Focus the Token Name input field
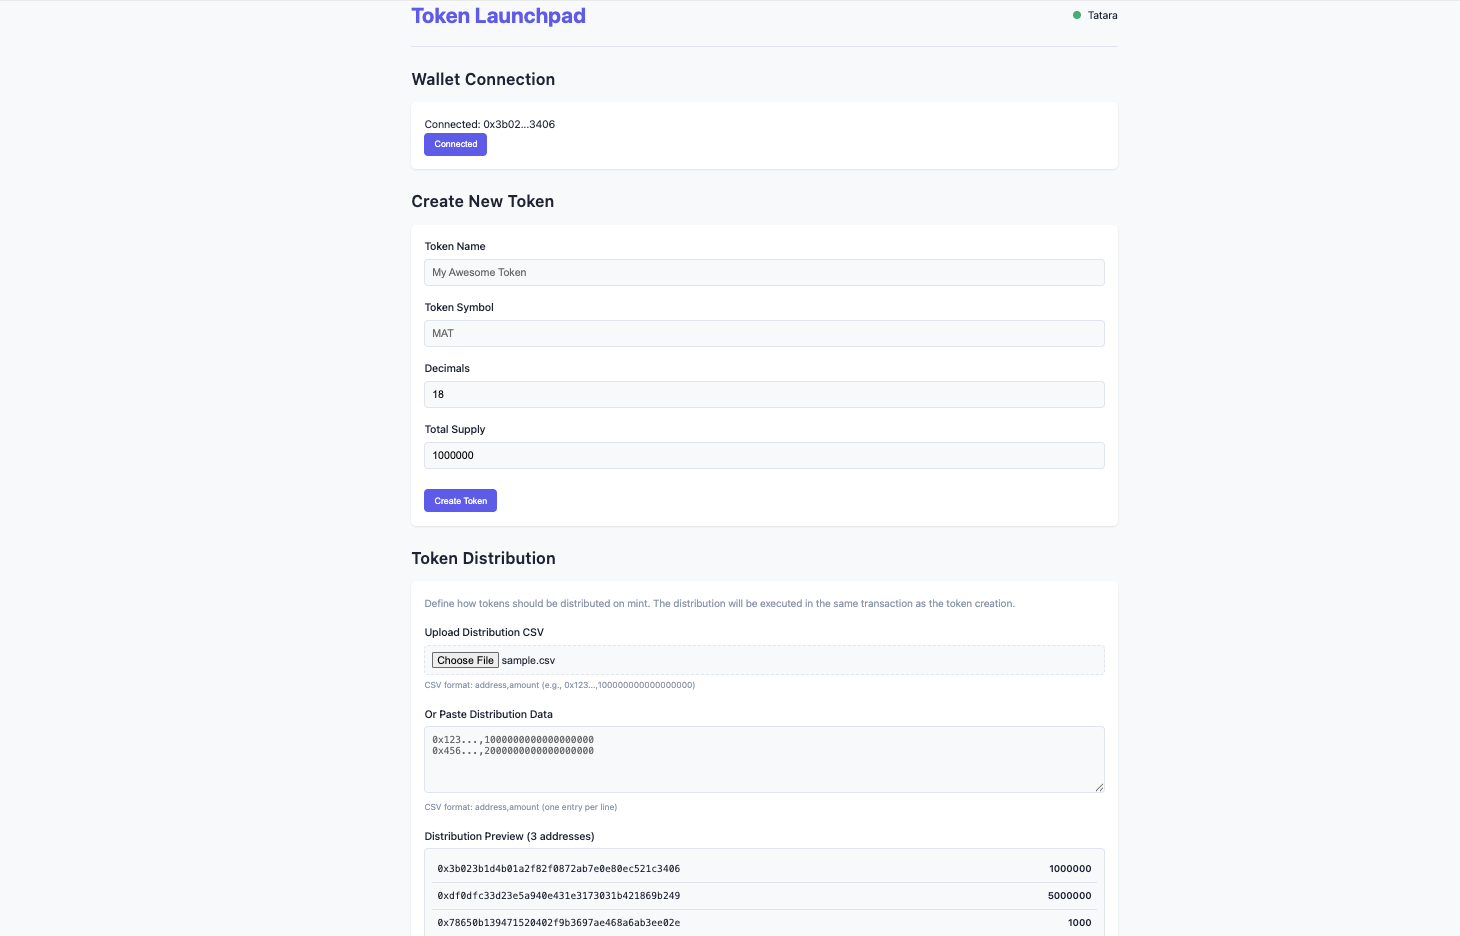1460x936 pixels. coord(764,272)
